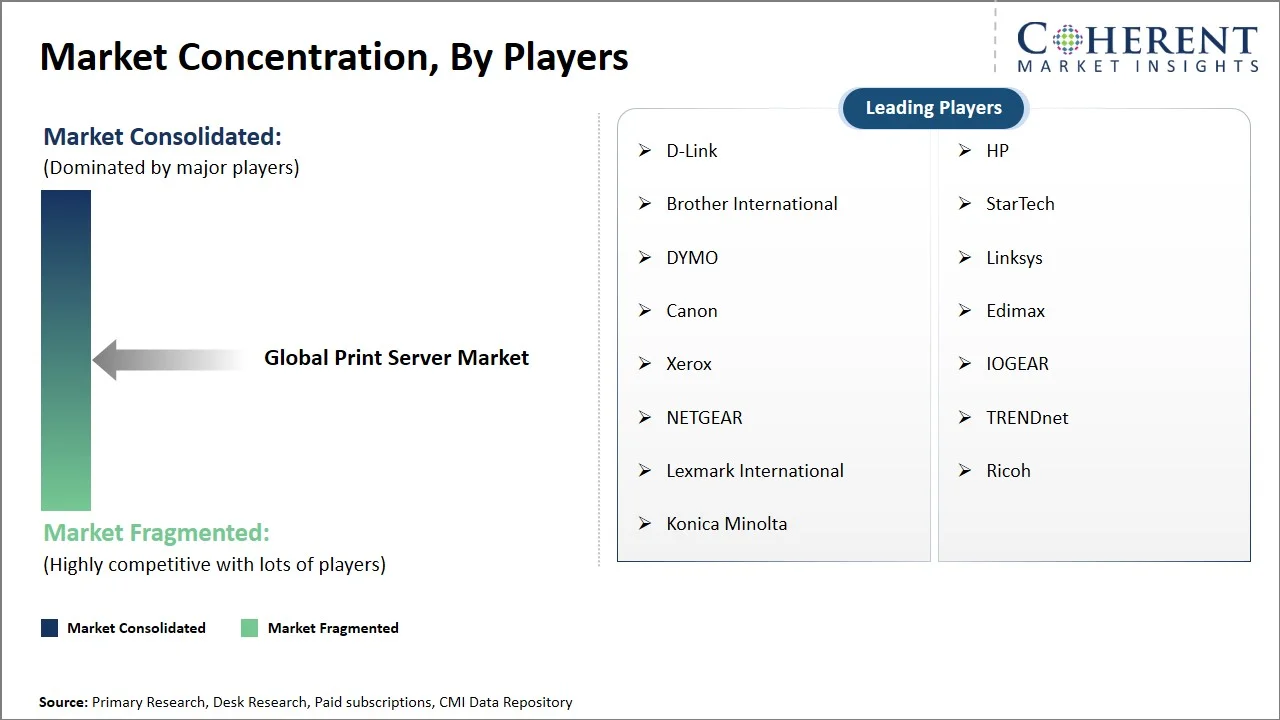Click the arrow bullet beside Ricoh
The image size is (1280, 720).
click(965, 471)
